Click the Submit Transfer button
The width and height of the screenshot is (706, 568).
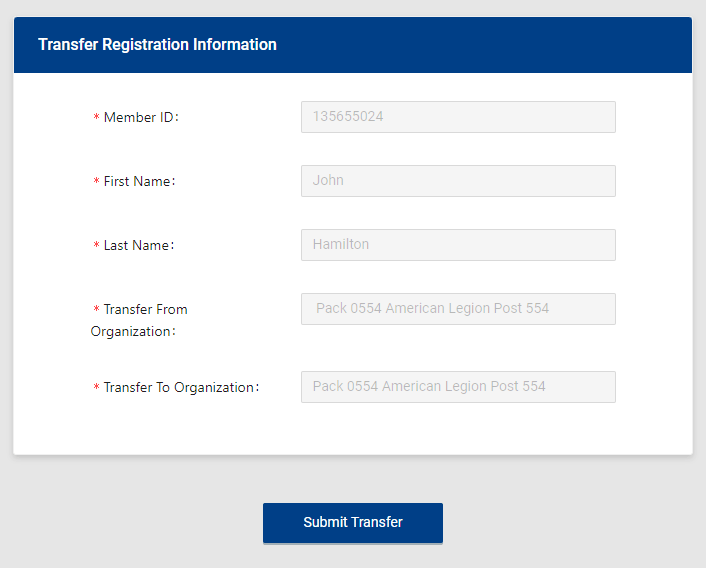point(352,523)
